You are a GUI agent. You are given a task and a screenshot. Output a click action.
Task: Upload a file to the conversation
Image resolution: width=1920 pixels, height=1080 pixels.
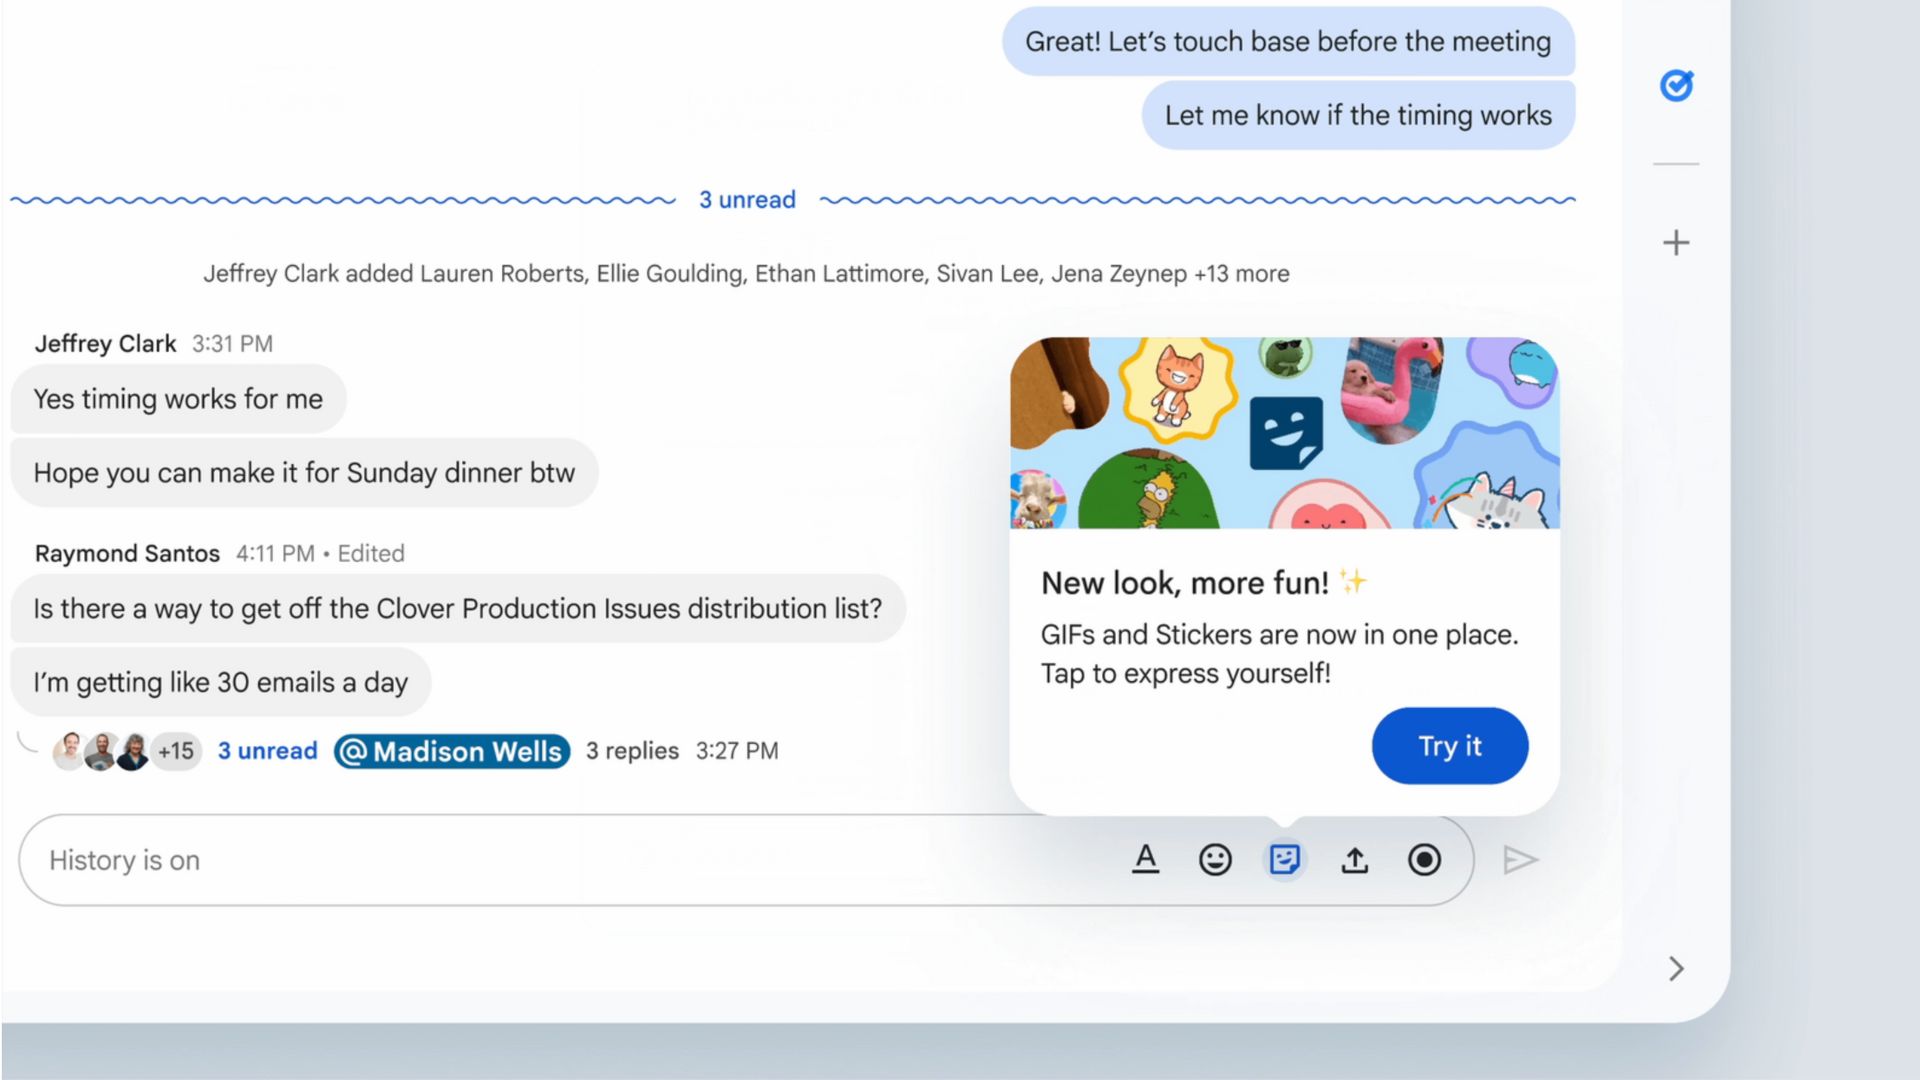pyautogui.click(x=1354, y=859)
